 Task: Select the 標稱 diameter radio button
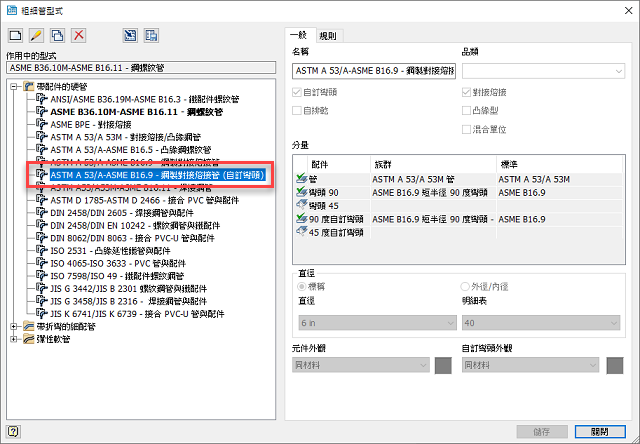[x=302, y=286]
